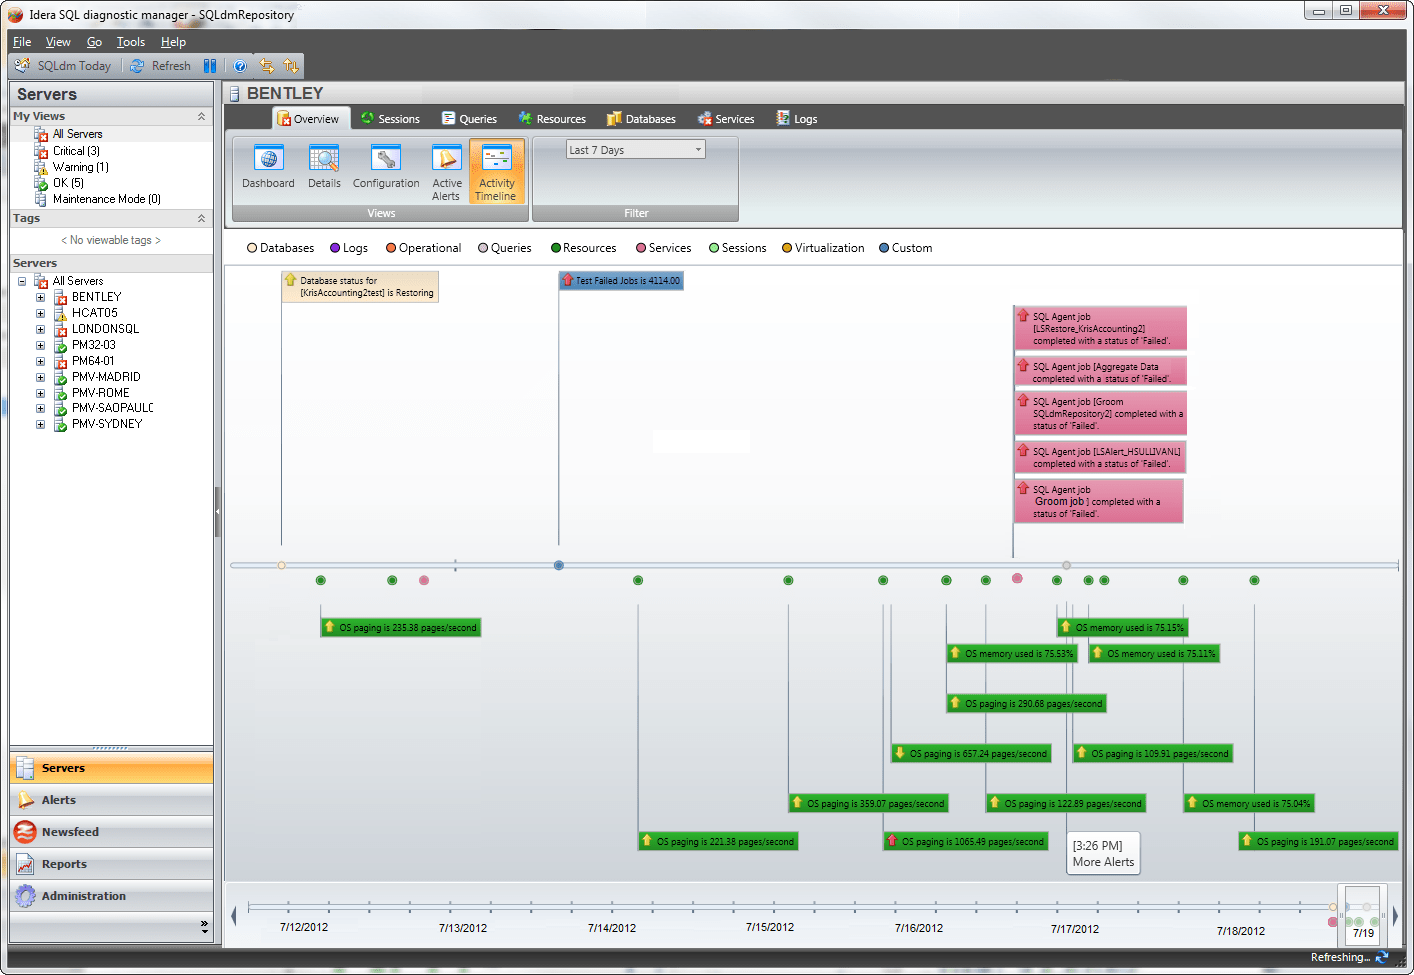Click the help question-mark icon
This screenshot has height=975, width=1414.
tap(240, 65)
